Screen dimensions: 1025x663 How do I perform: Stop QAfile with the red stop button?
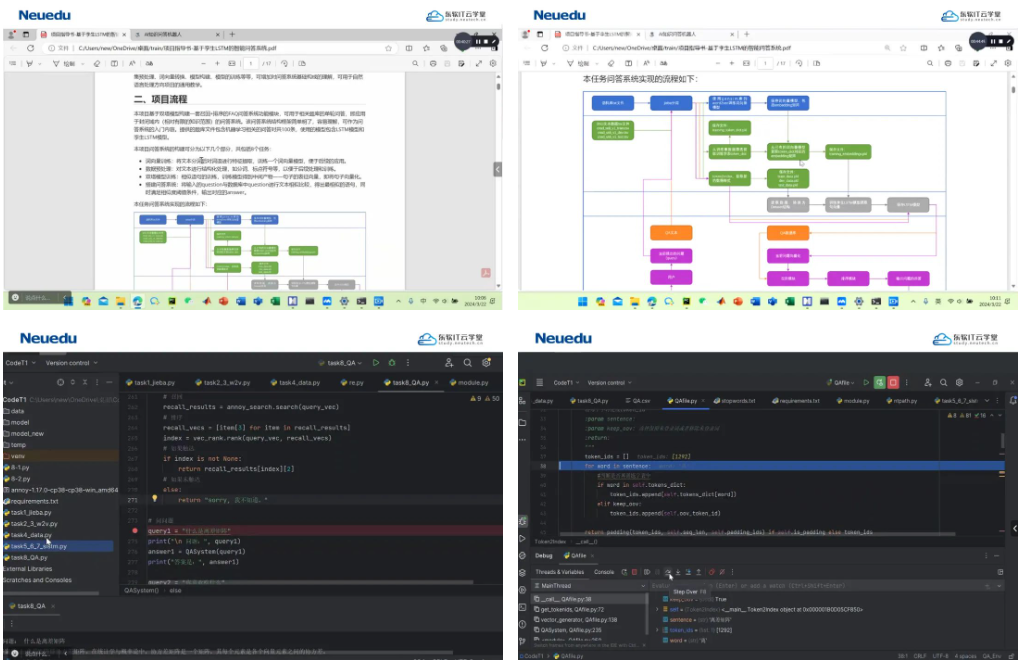(893, 382)
